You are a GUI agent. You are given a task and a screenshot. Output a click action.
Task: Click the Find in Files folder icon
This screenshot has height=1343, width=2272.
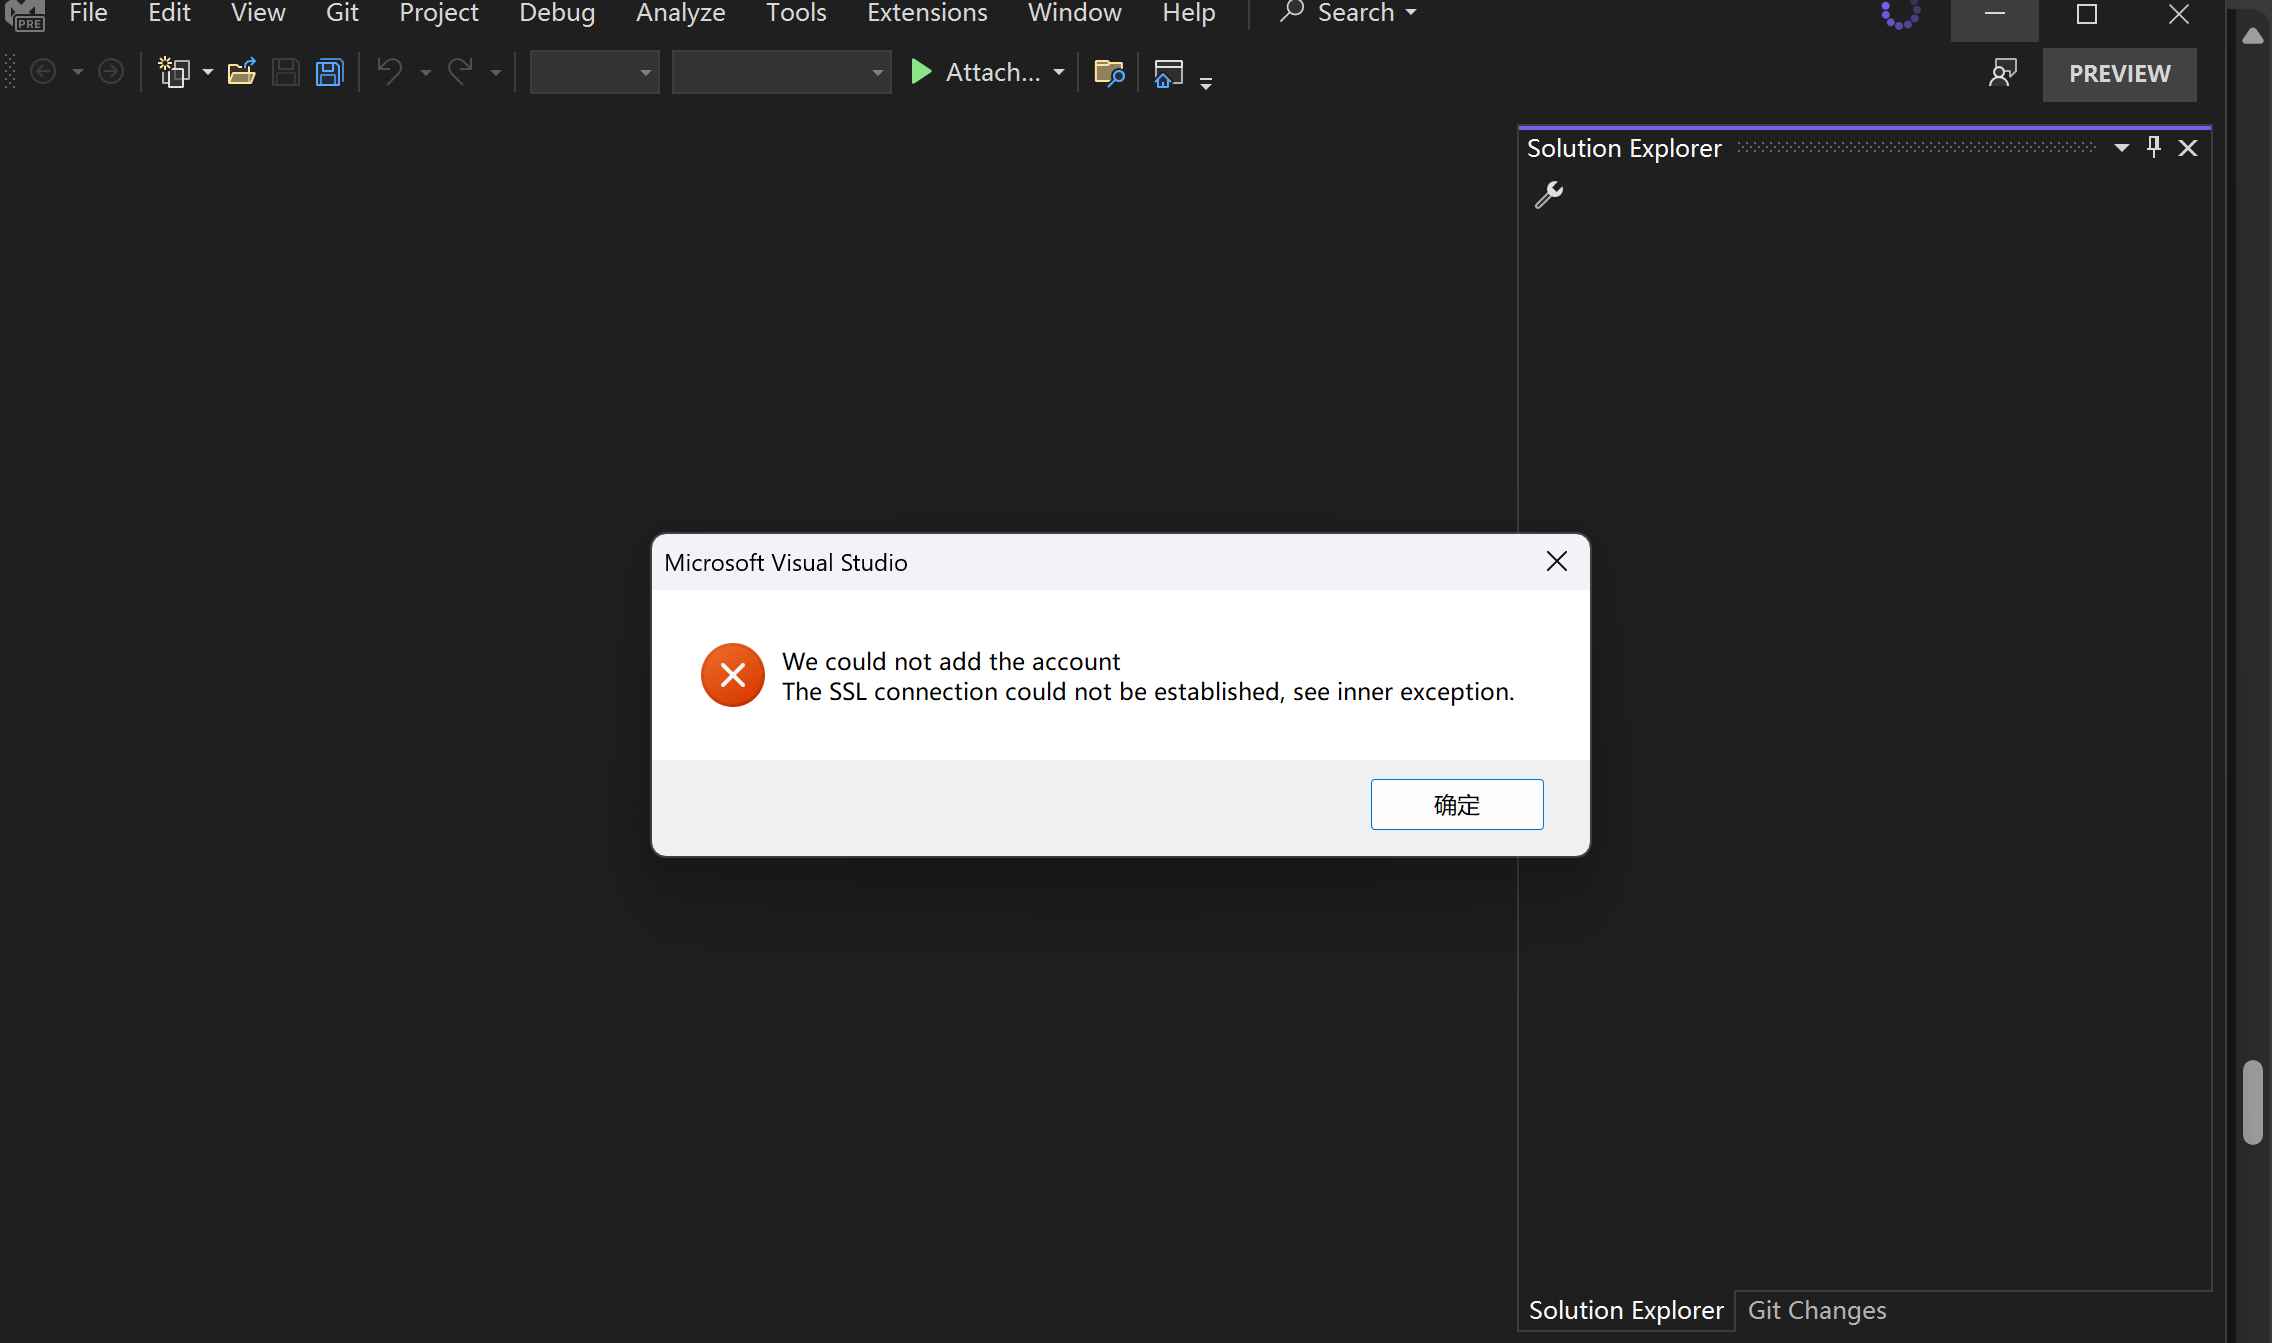click(x=1109, y=73)
